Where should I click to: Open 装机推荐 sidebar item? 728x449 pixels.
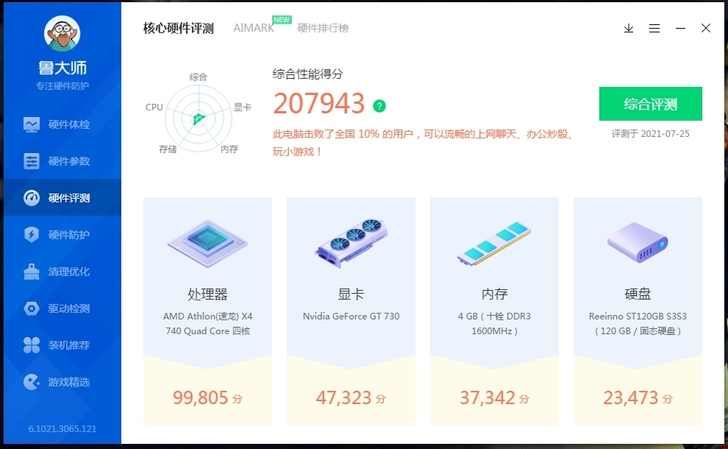62,345
